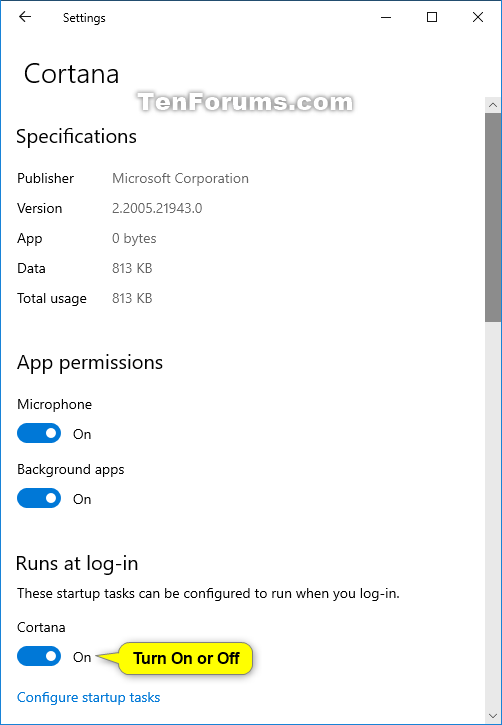Click the scrollbar up arrow

(493, 105)
